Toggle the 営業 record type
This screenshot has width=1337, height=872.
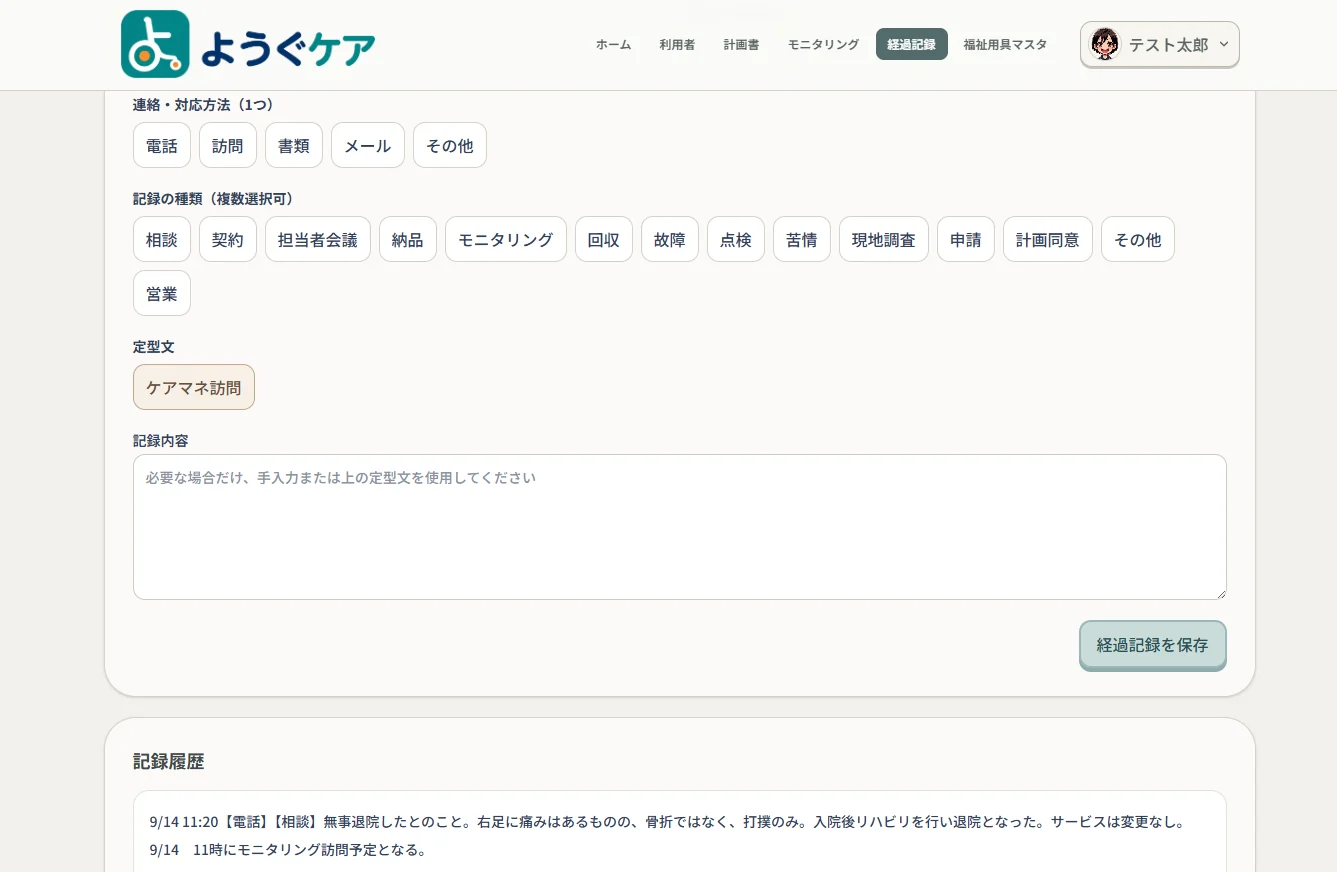[162, 293]
